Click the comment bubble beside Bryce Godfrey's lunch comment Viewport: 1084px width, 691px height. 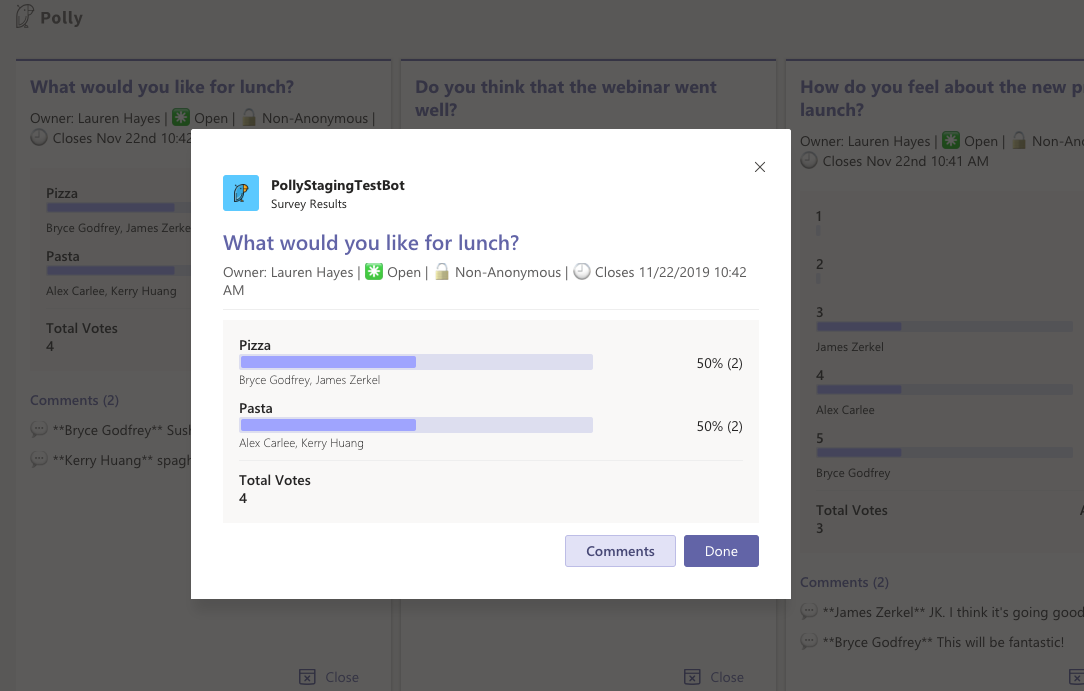tap(39, 429)
